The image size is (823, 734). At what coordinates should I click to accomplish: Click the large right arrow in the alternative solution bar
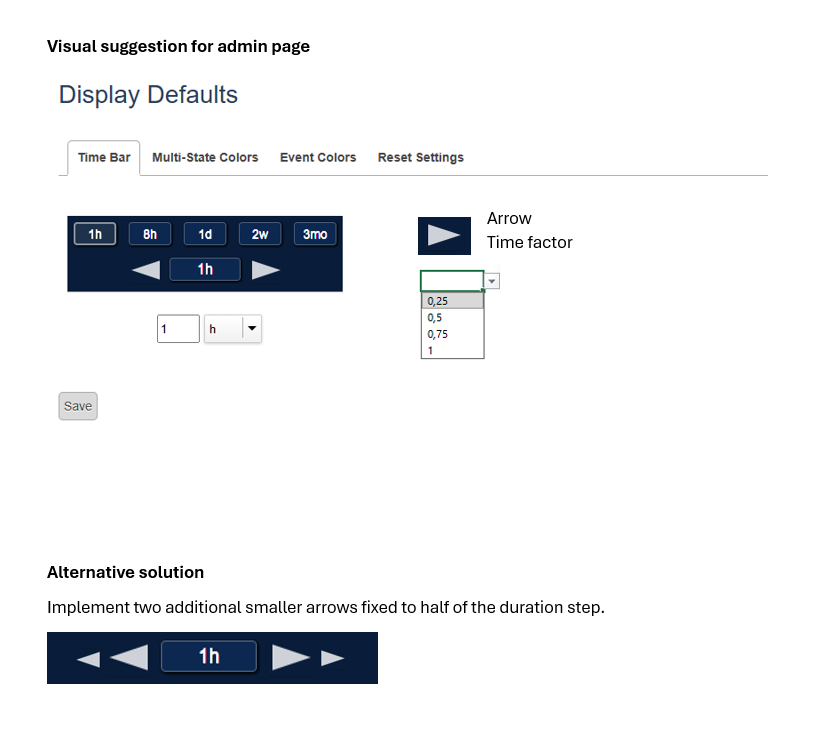click(x=291, y=657)
